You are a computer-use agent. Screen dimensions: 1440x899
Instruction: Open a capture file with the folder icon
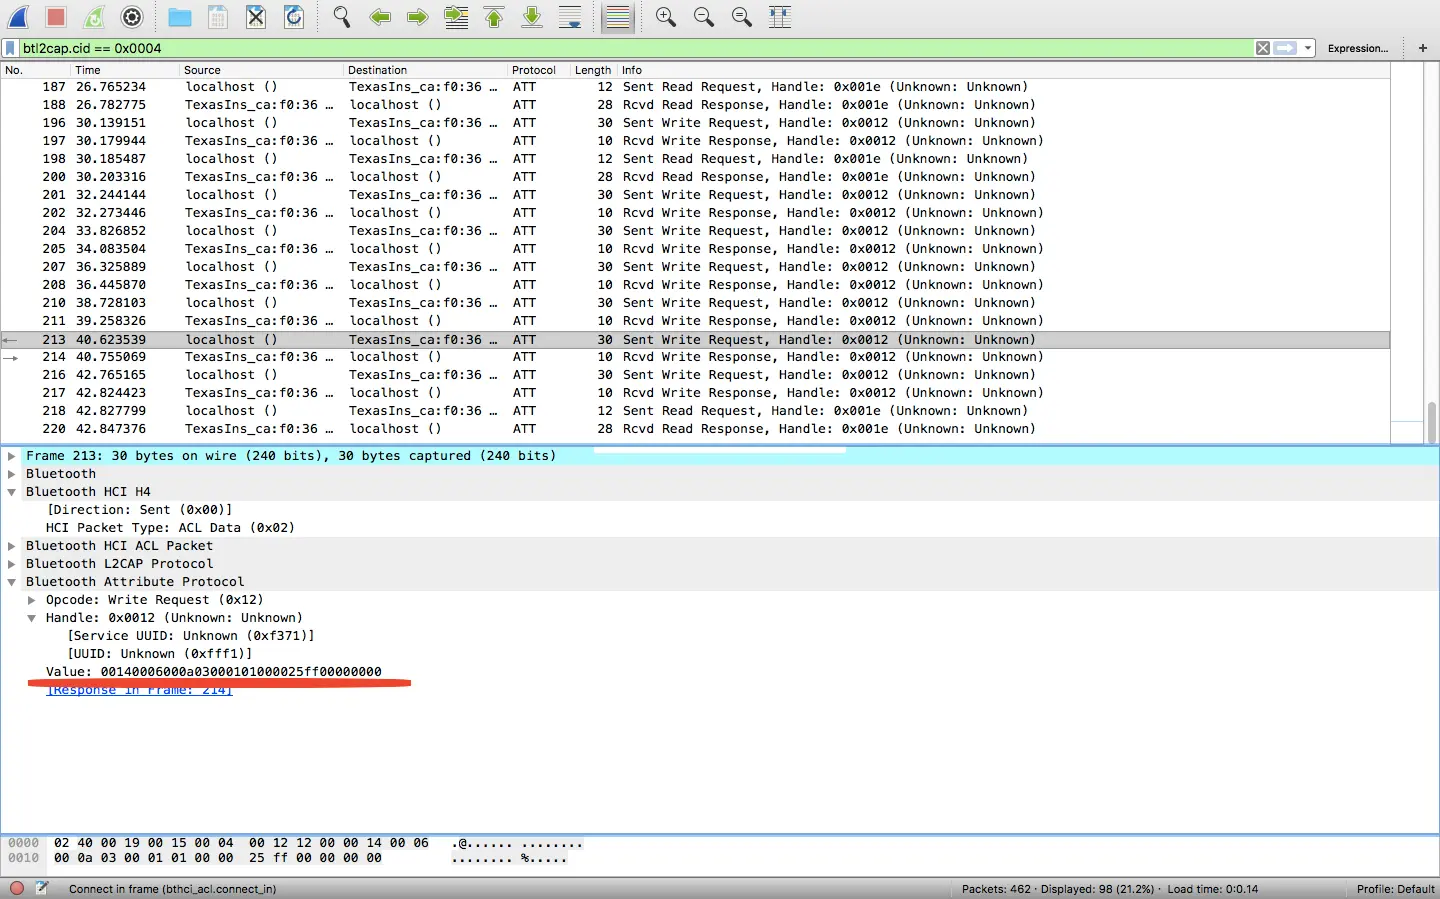(x=179, y=17)
